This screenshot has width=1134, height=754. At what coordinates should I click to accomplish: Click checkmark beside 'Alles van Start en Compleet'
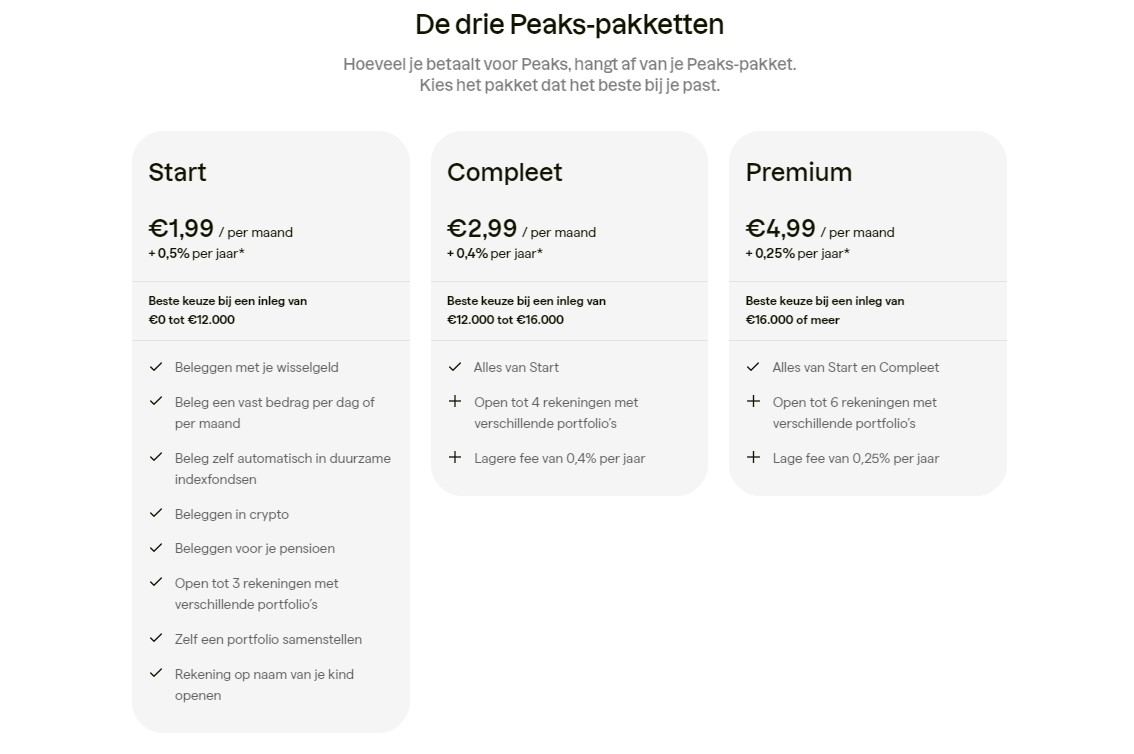coord(754,367)
